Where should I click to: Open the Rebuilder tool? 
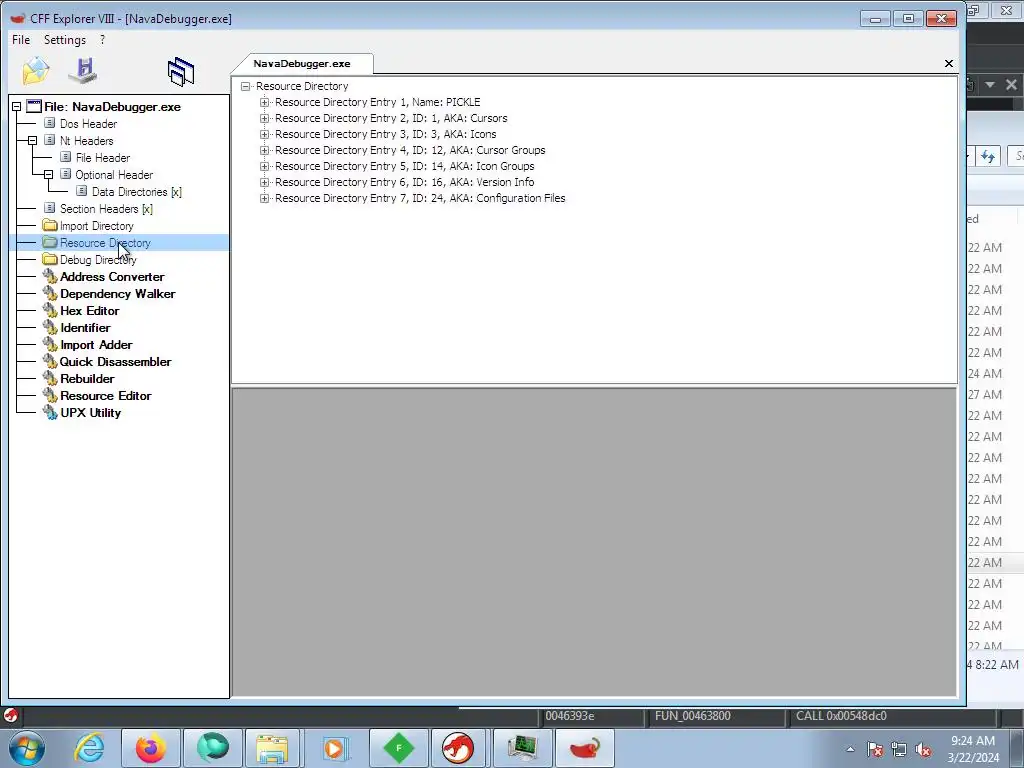pyautogui.click(x=87, y=378)
